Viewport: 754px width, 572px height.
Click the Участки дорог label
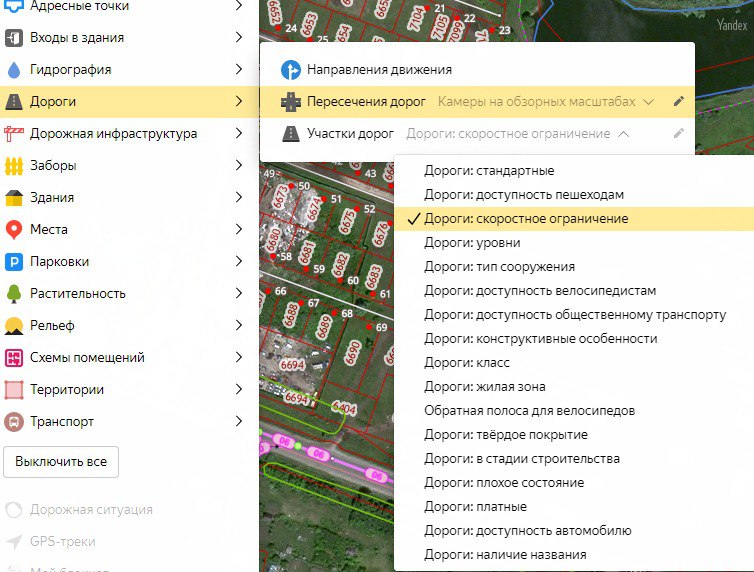click(350, 134)
